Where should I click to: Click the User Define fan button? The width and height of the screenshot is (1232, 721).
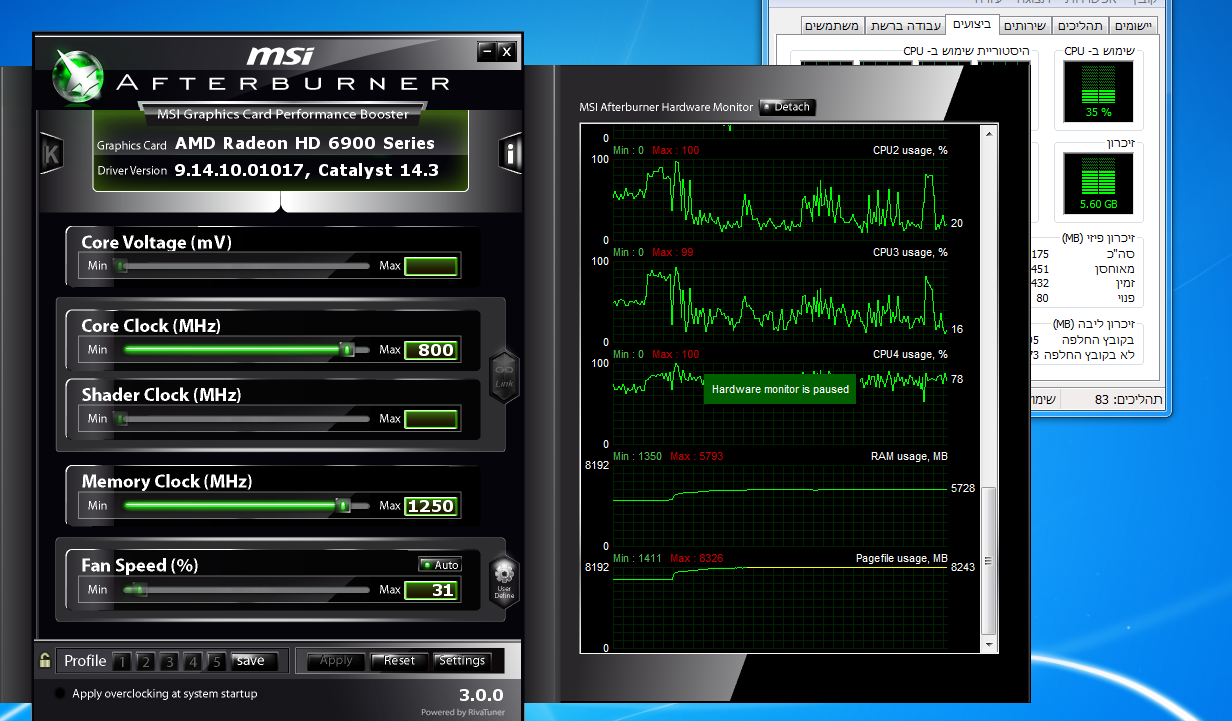coord(504,583)
